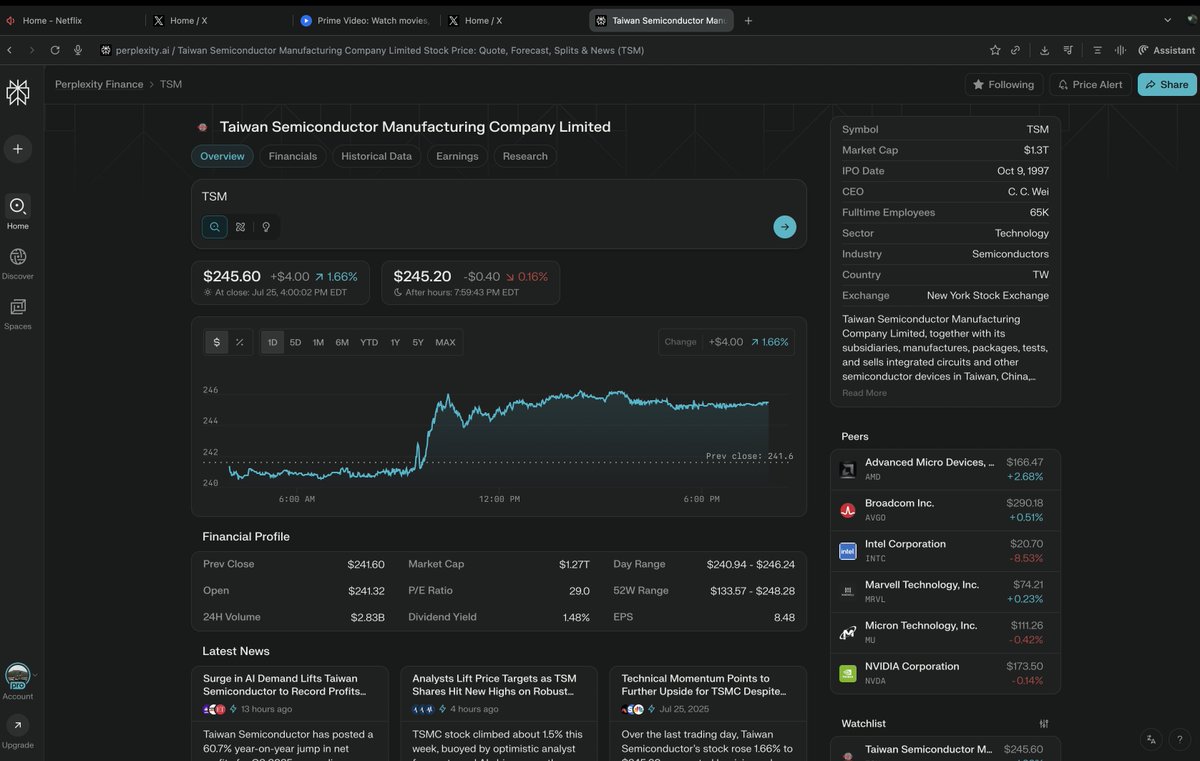Viewport: 1200px width, 761px height.
Task: Open the Marvell Technology peer row
Action: point(945,591)
